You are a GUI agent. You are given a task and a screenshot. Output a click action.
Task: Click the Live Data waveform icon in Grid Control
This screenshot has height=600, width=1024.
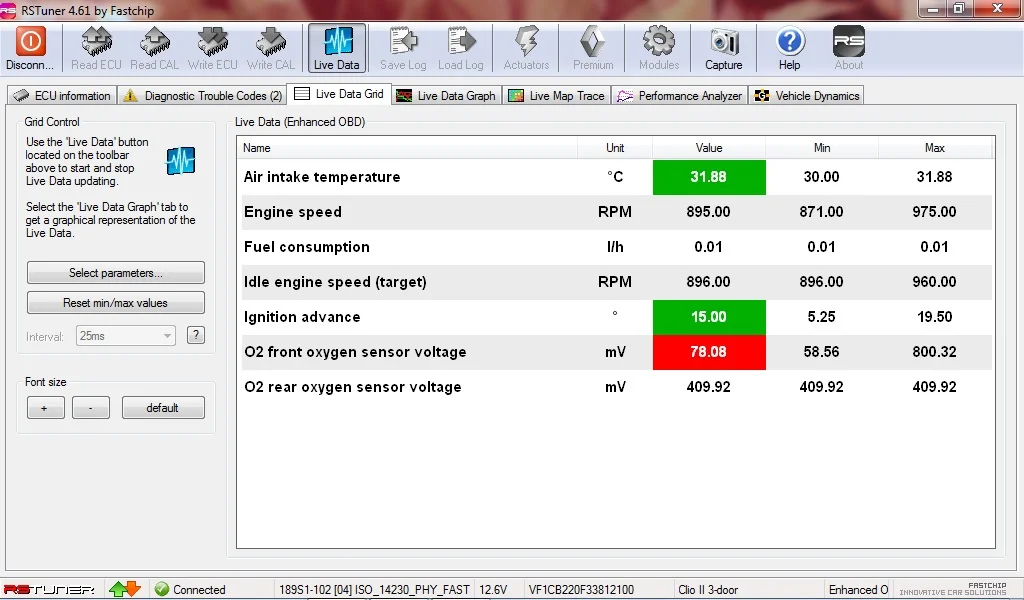181,161
